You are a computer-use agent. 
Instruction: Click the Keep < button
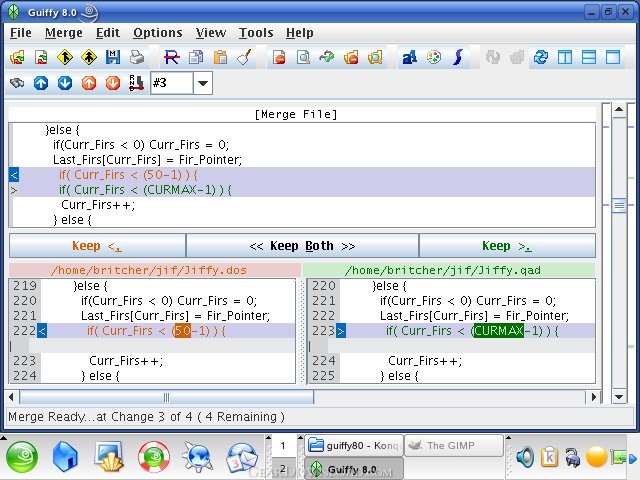pos(97,246)
